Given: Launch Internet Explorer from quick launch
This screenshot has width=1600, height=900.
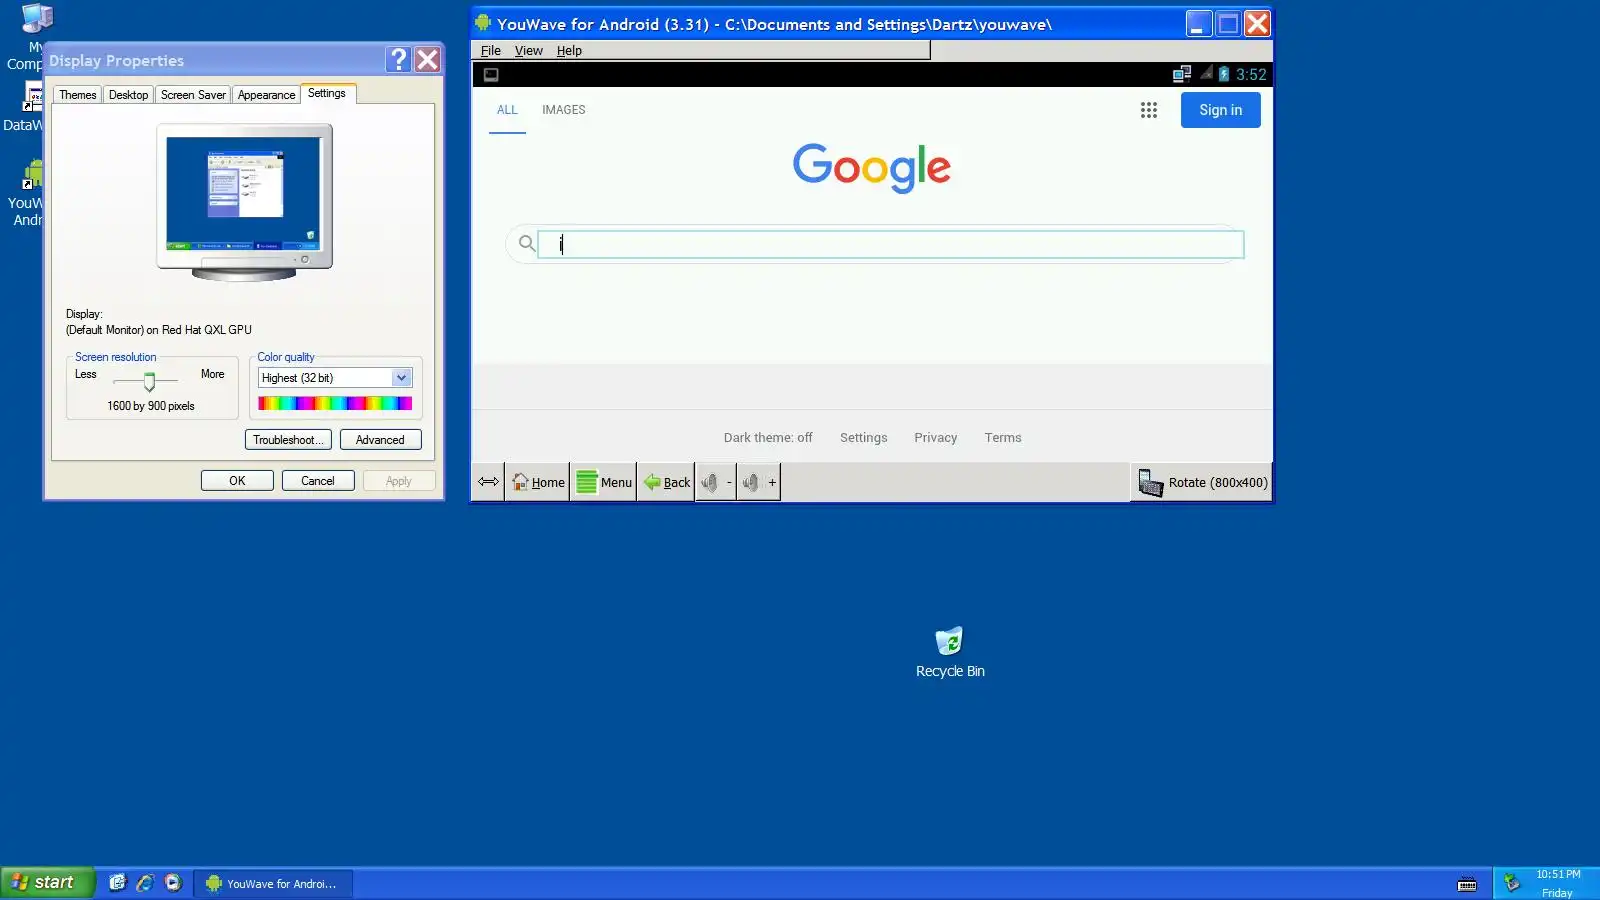Looking at the screenshot, I should click(145, 882).
